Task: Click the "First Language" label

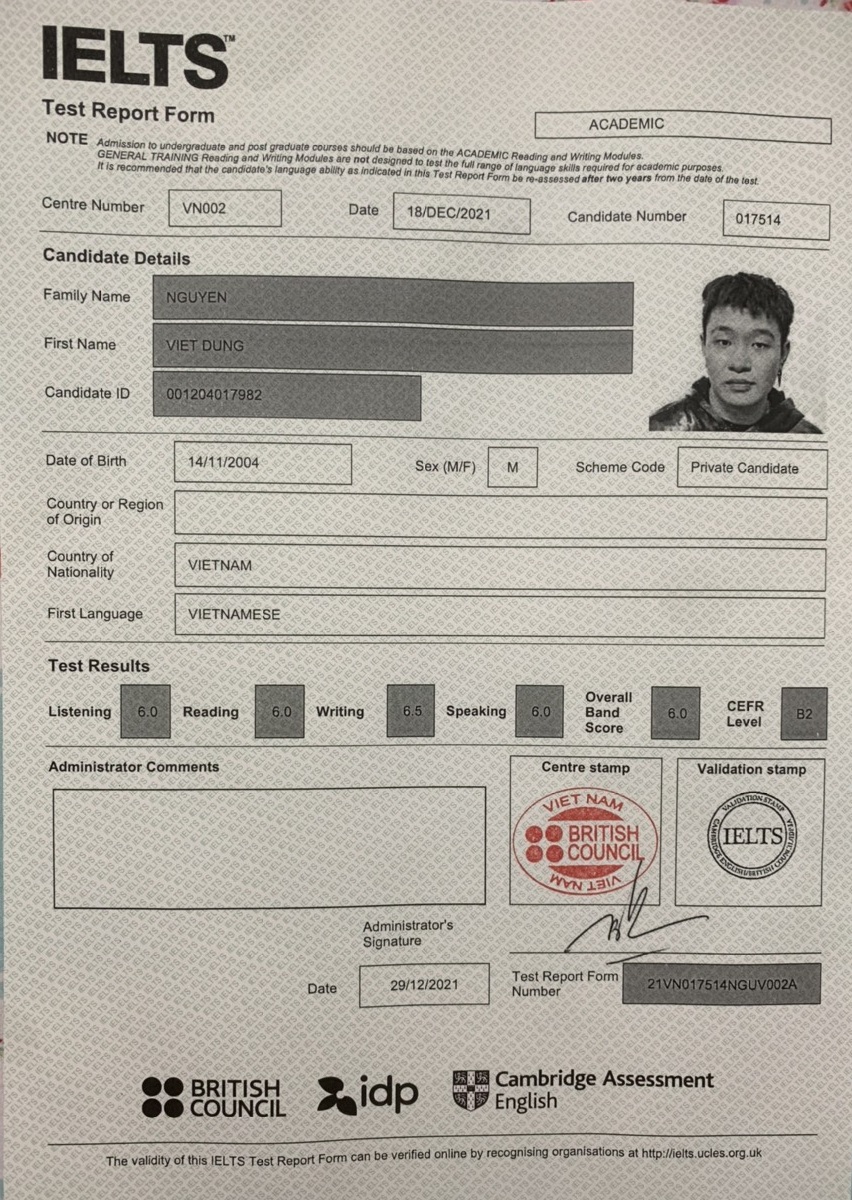Action: tap(95, 614)
